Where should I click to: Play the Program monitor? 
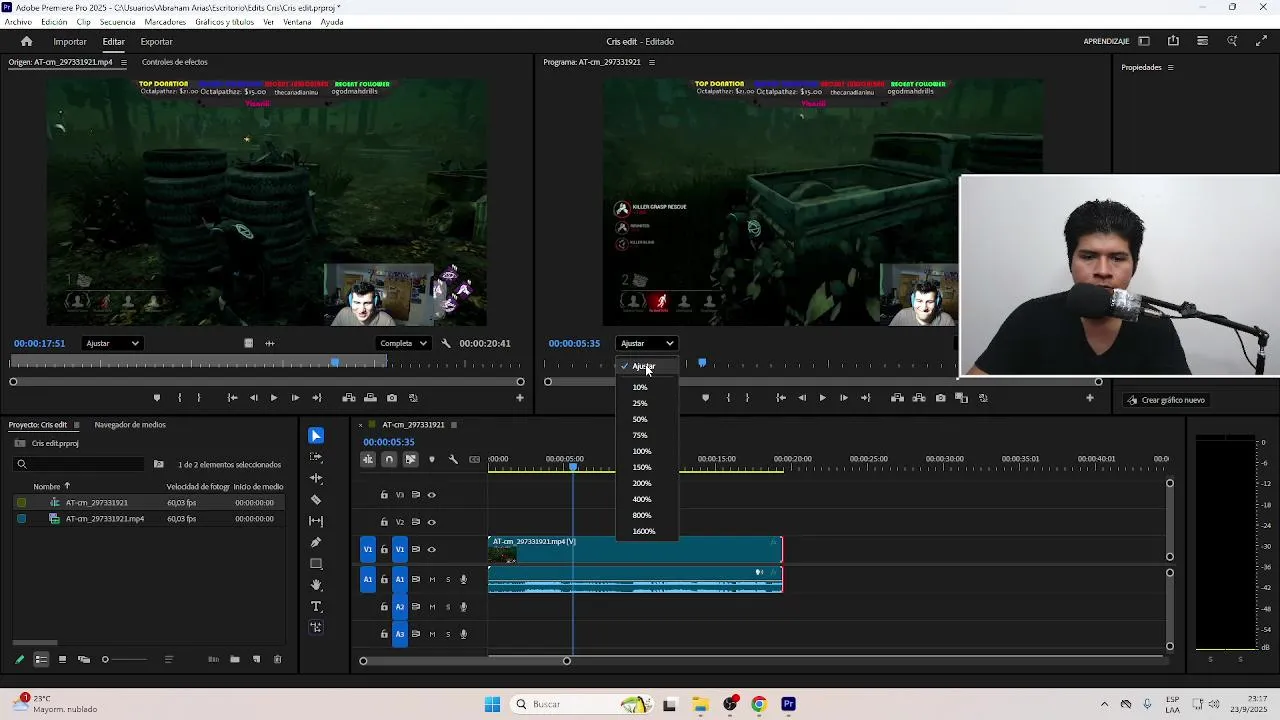click(822, 398)
